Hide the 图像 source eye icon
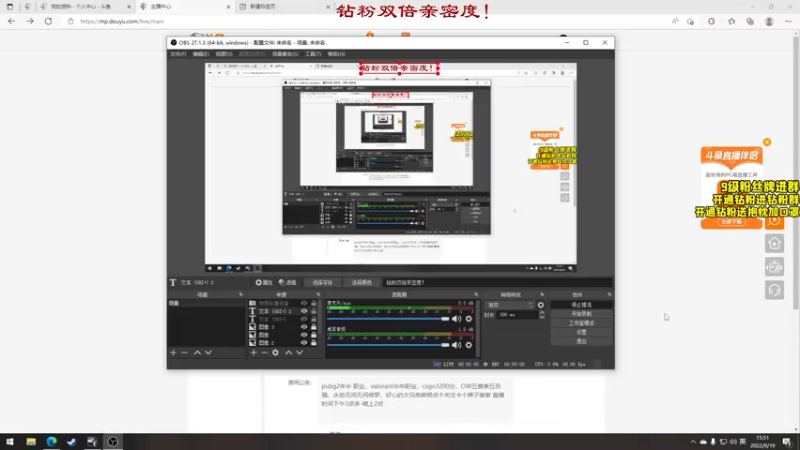The width and height of the screenshot is (800, 450). (304, 335)
